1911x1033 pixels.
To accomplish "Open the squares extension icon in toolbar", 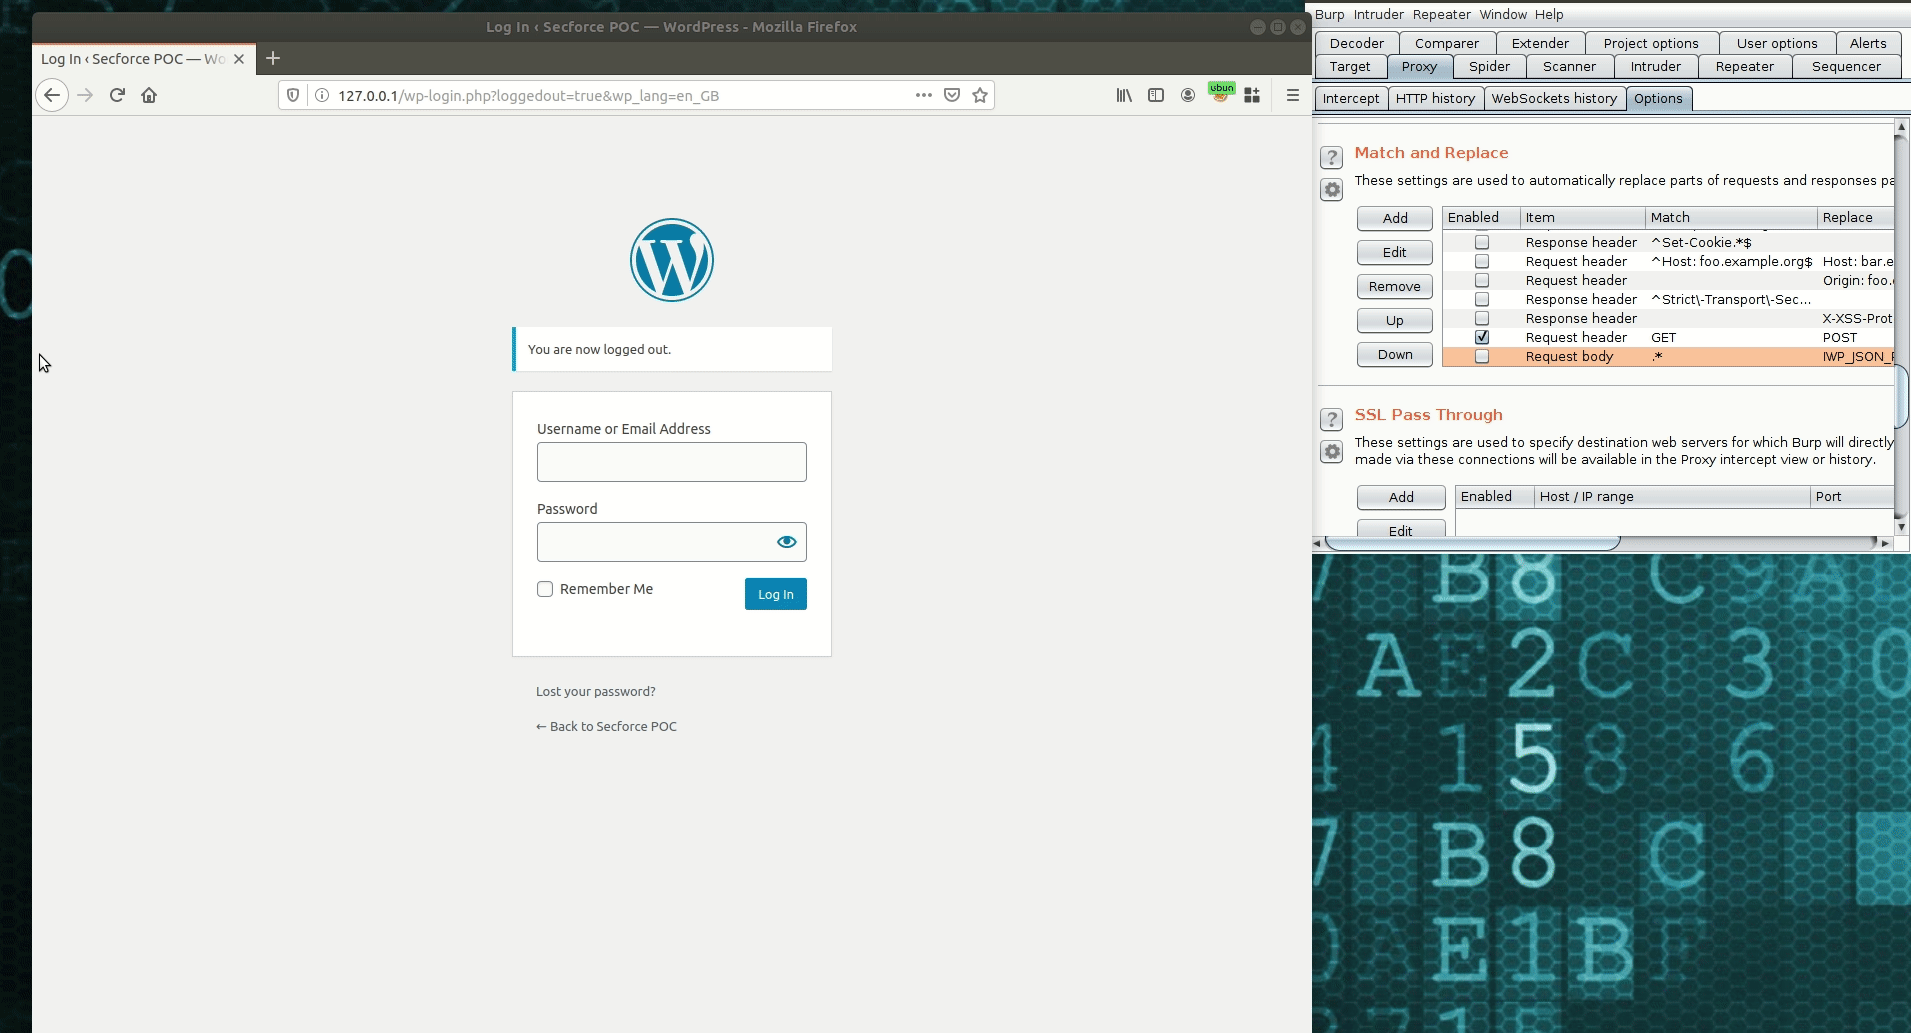I will [x=1252, y=95].
